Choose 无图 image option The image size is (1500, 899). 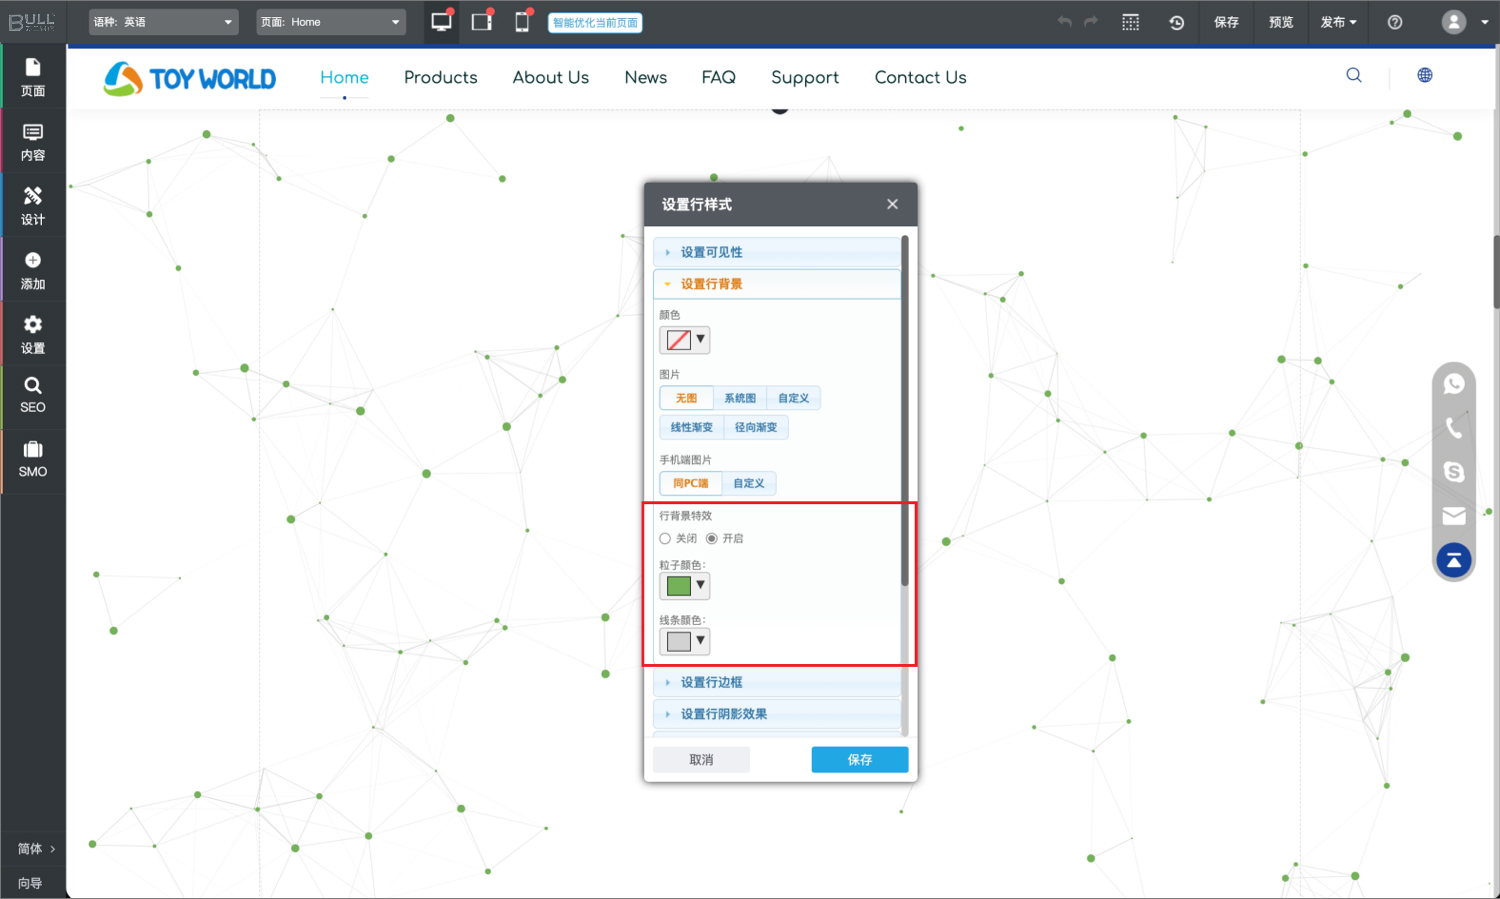coord(686,398)
